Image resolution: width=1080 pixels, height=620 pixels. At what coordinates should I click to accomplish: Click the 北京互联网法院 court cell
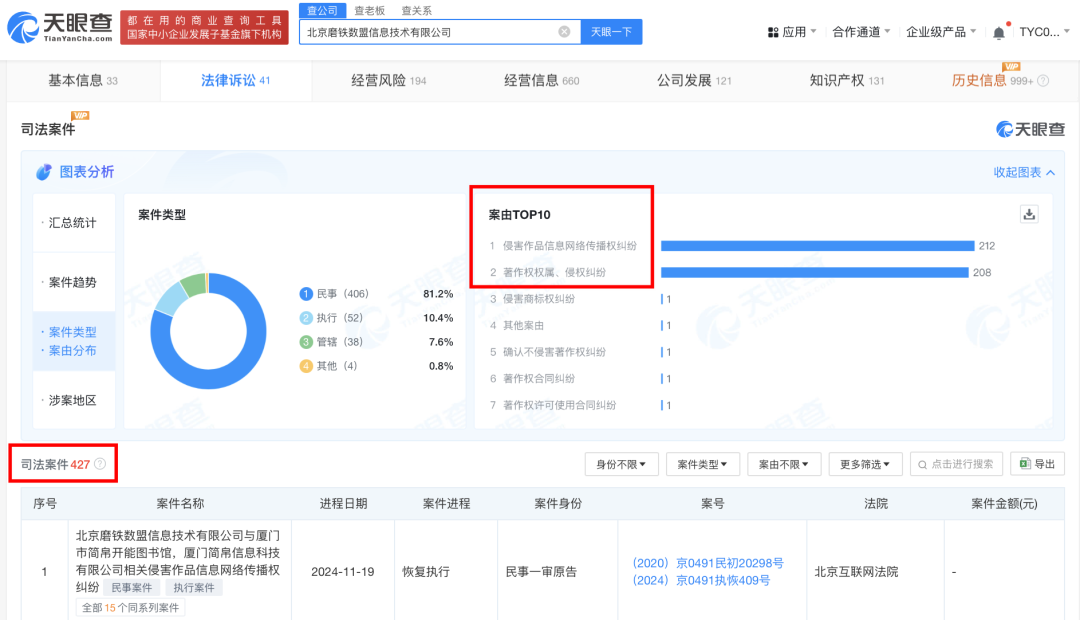tap(856, 572)
